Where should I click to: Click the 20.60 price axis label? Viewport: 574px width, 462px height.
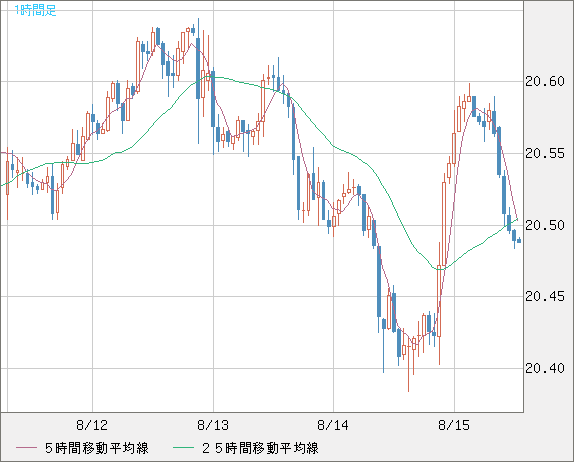pos(545,81)
